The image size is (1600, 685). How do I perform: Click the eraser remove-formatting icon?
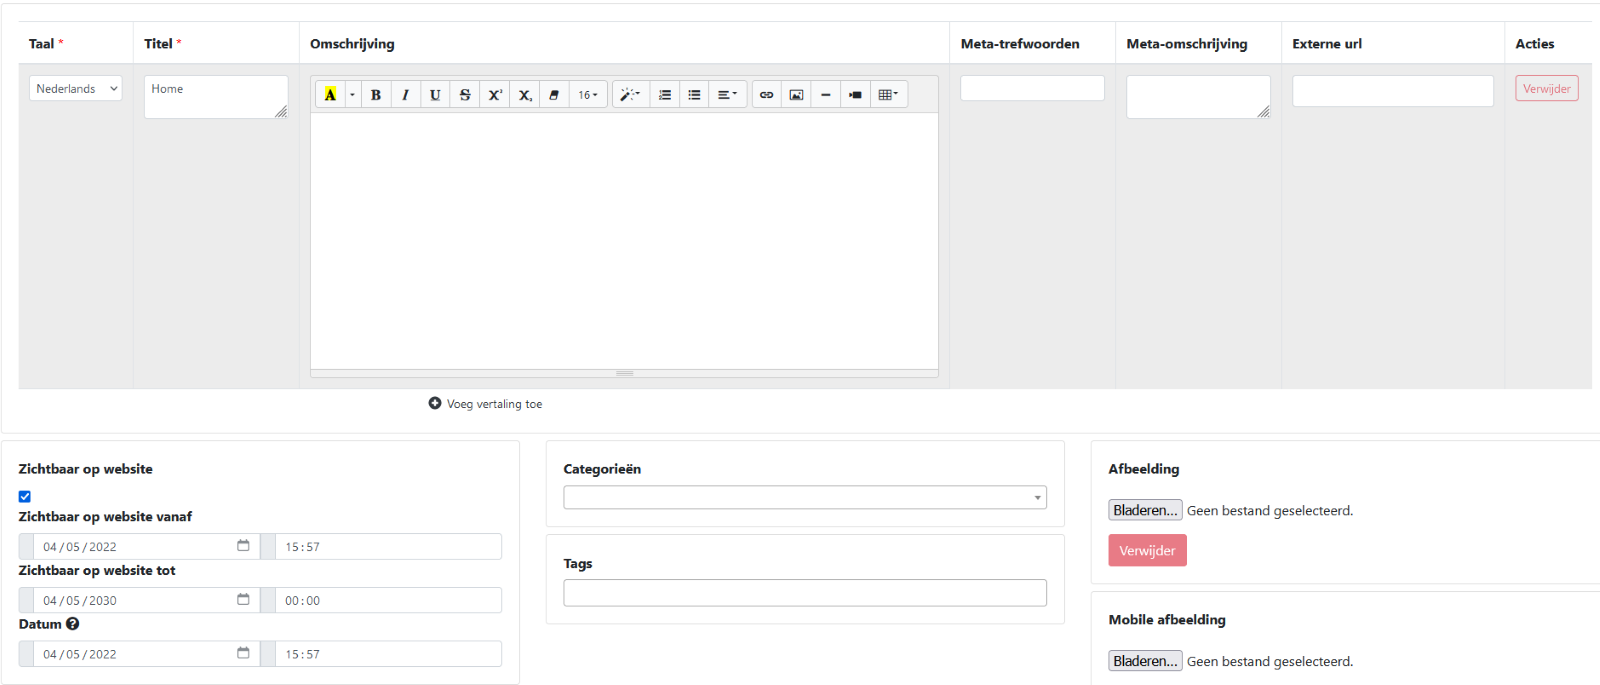pyautogui.click(x=554, y=95)
